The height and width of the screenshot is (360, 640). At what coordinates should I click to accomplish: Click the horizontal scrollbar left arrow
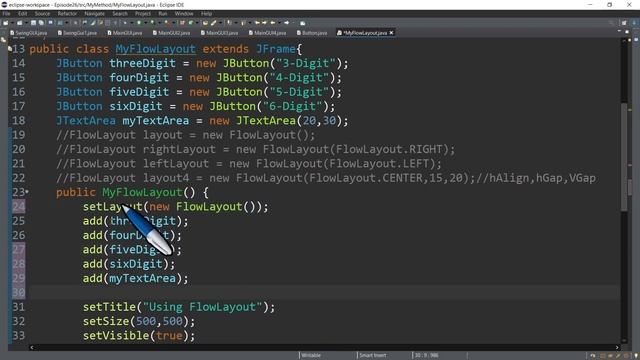32,347
